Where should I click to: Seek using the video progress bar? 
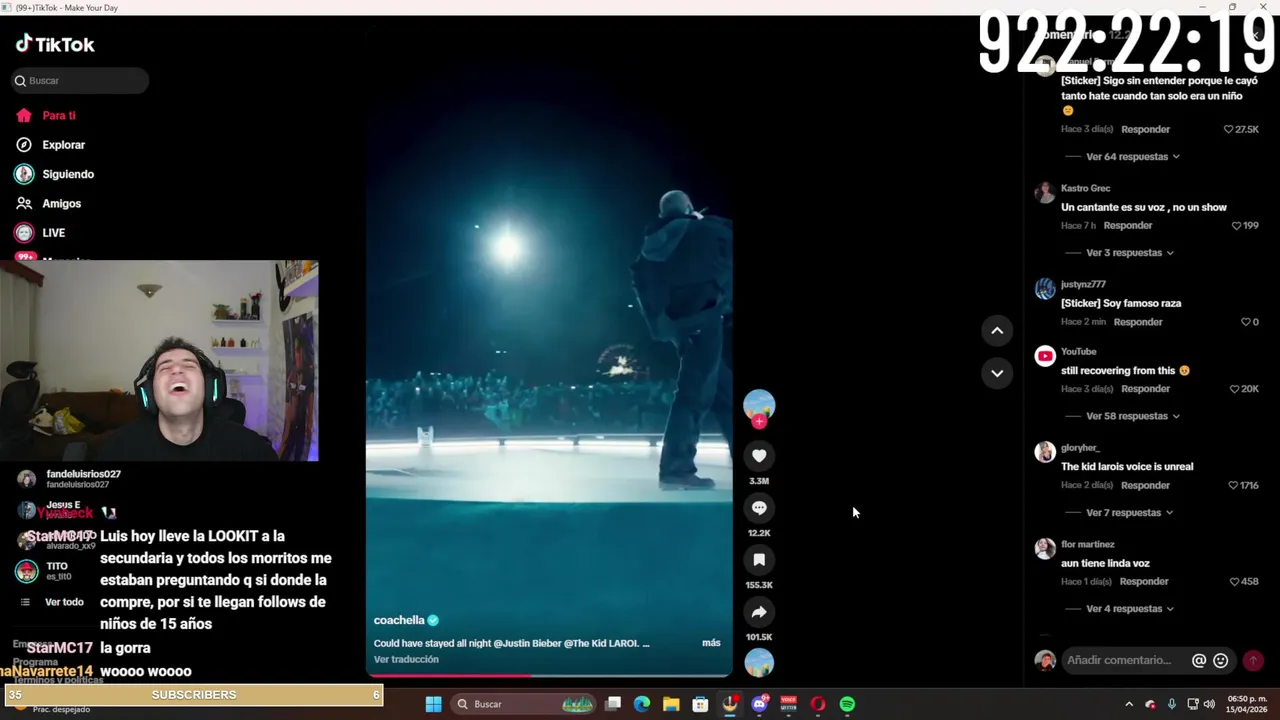[x=549, y=675]
